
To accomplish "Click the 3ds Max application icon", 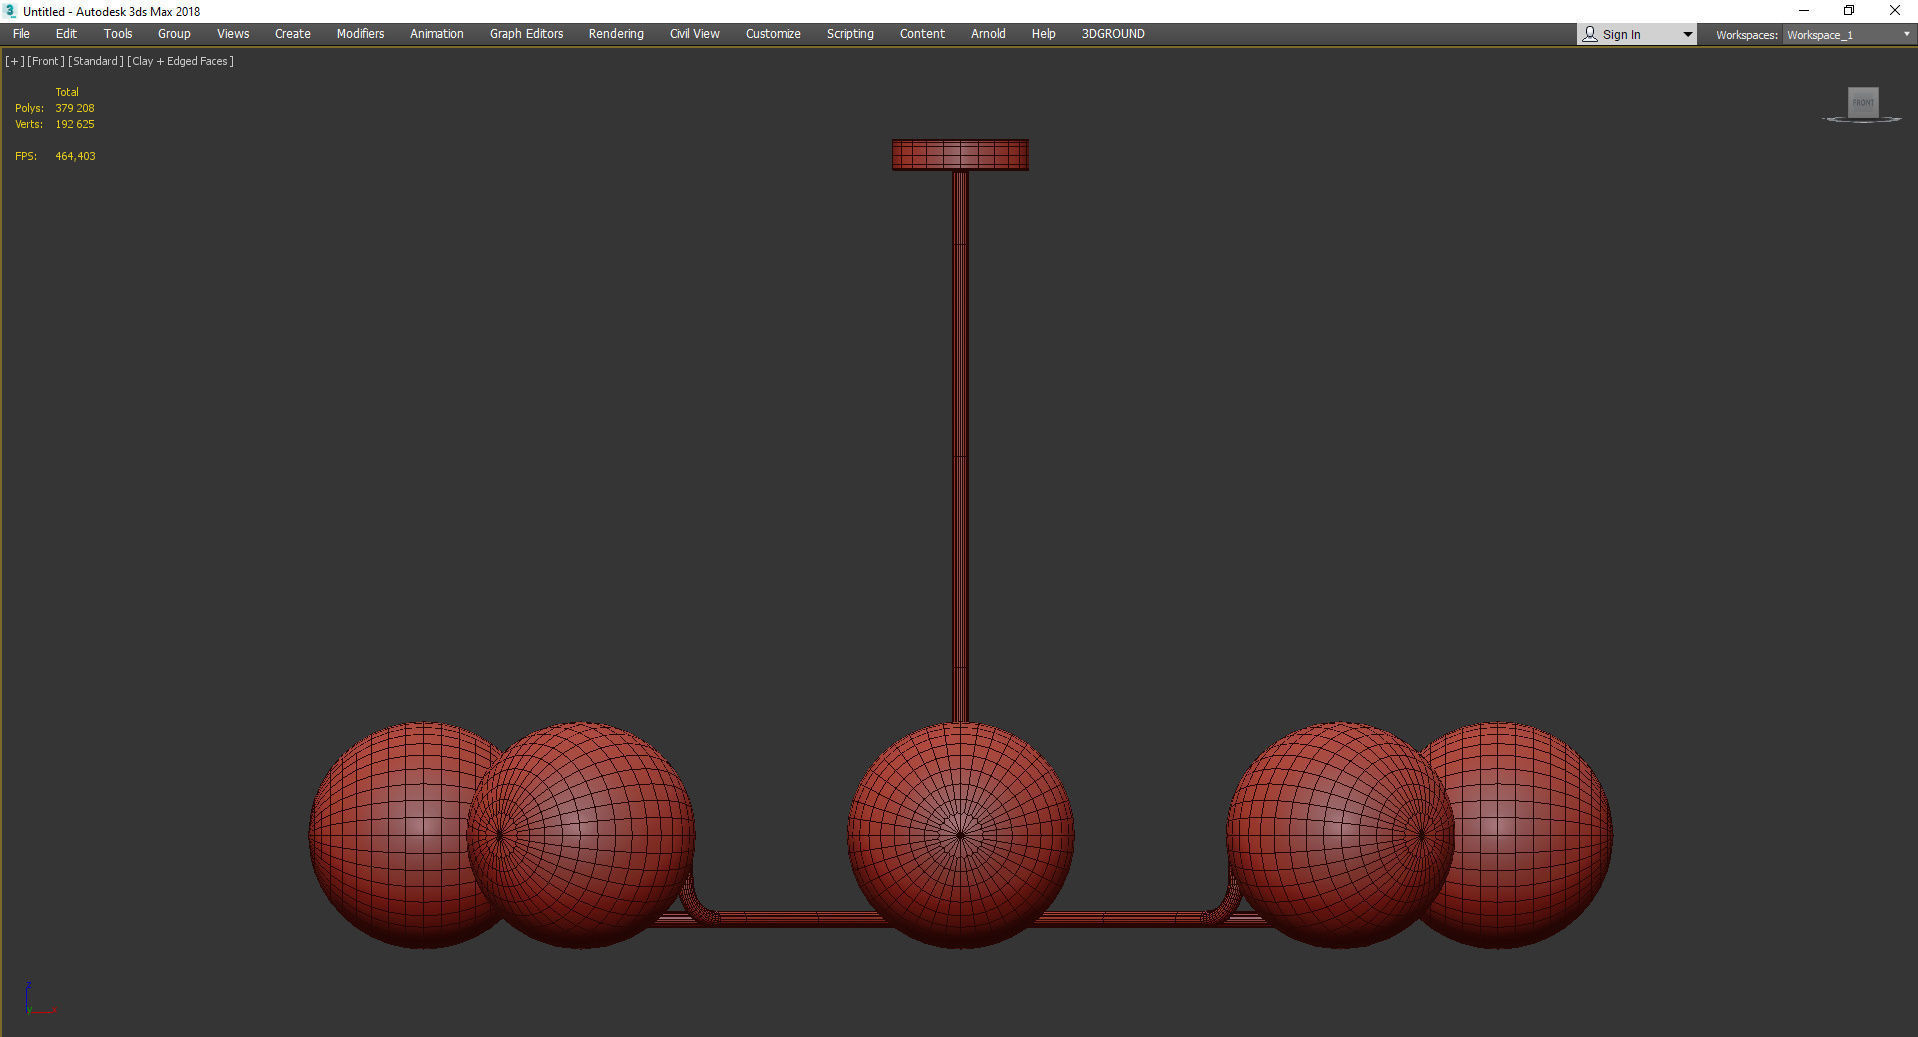I will (x=11, y=11).
